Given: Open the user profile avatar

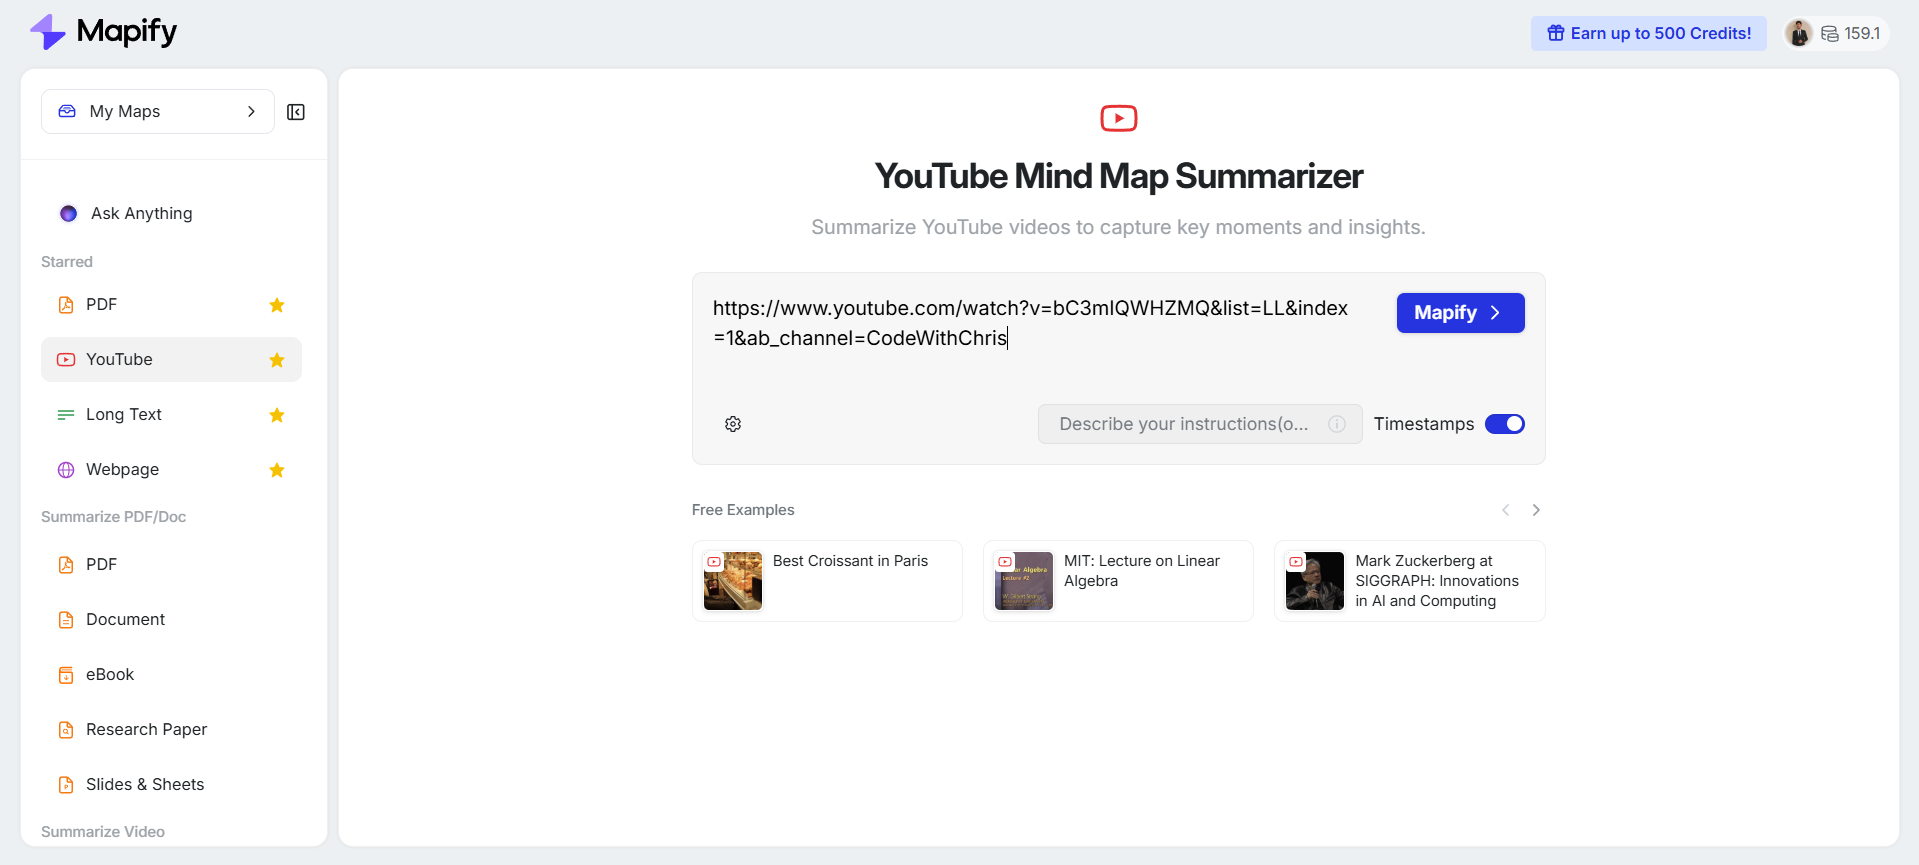Looking at the screenshot, I should [1798, 33].
